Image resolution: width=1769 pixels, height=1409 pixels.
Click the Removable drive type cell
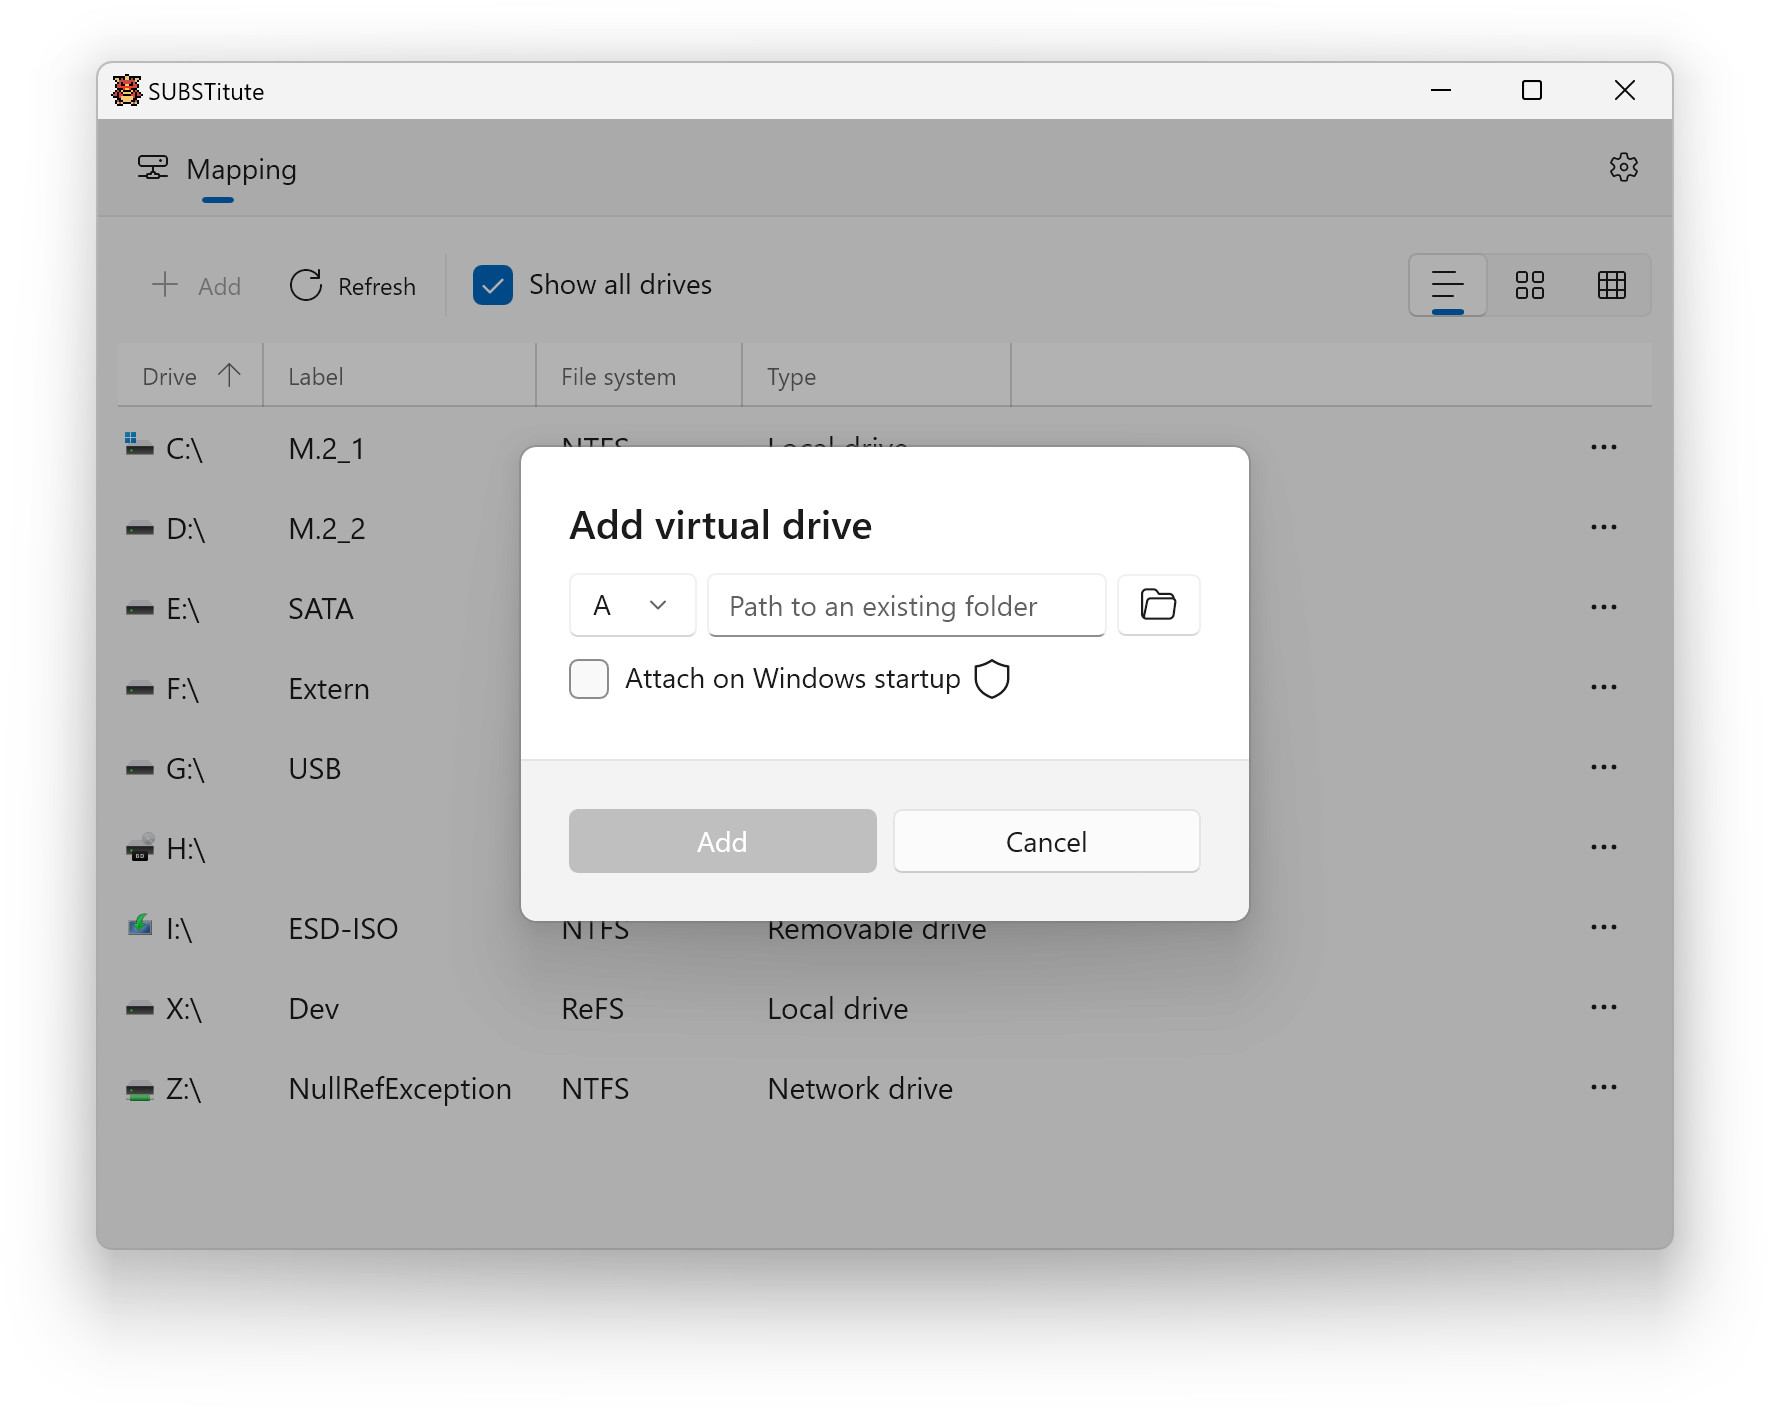(x=877, y=930)
